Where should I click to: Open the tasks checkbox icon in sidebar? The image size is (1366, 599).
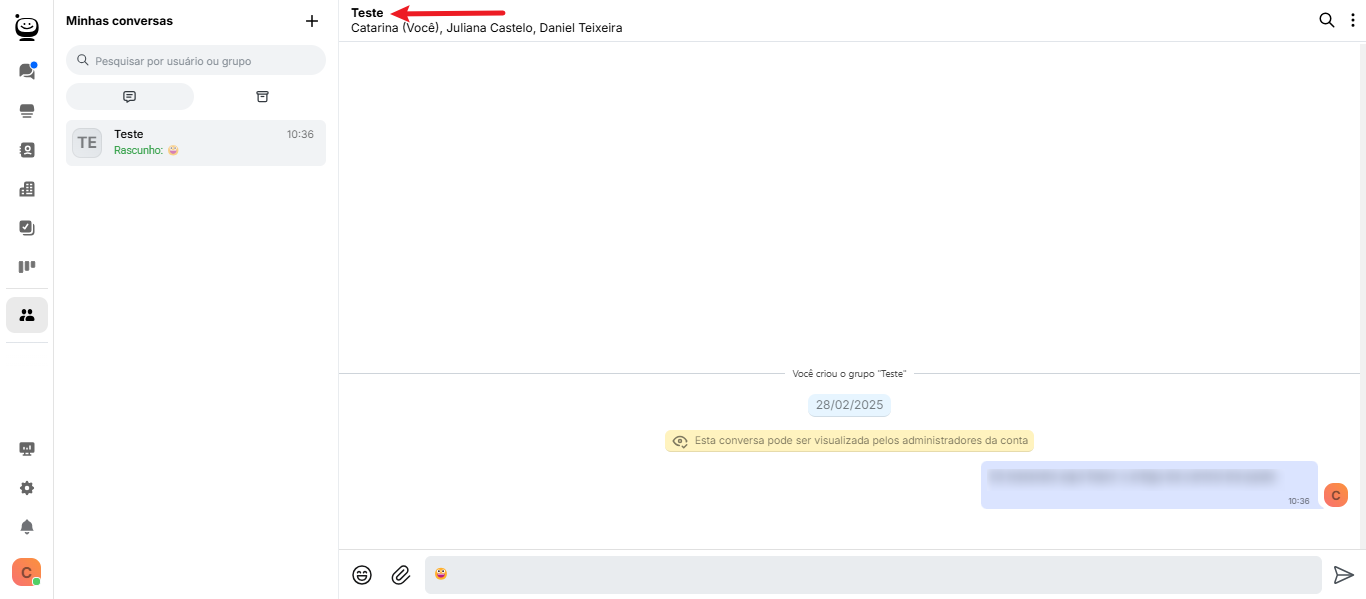coord(27,228)
